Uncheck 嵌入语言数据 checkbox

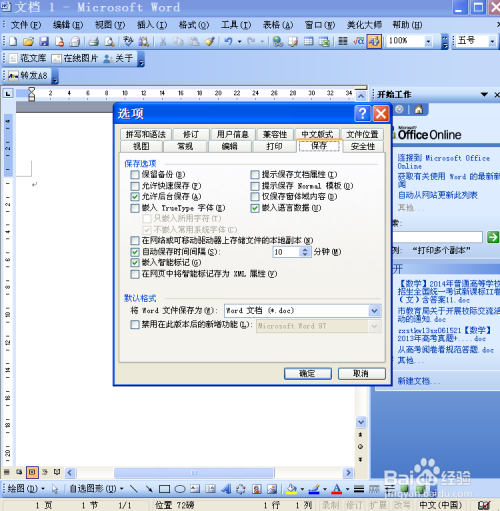(255, 208)
